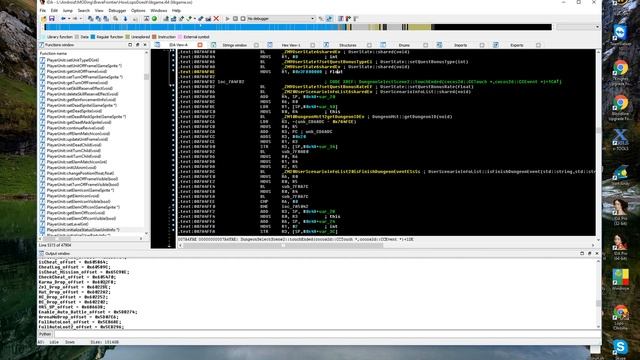Open the Search menu
Image resolution: width=640 pixels, height=360 pixels.
83,11
